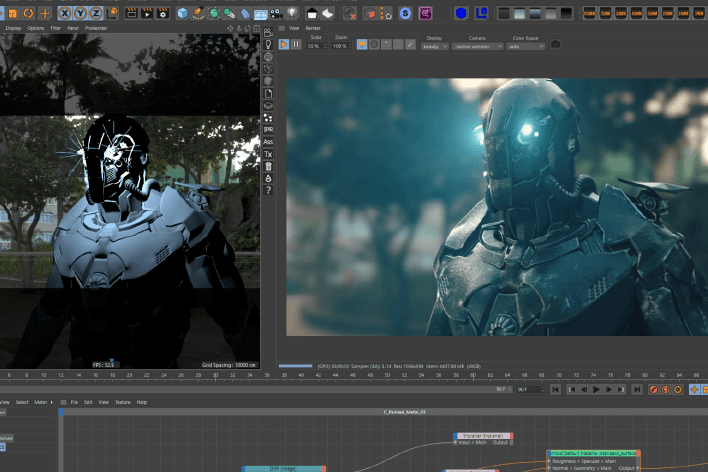Viewport: 708px width, 472px height.
Task: Open the green Extrude generator icon
Action: pos(229,14)
